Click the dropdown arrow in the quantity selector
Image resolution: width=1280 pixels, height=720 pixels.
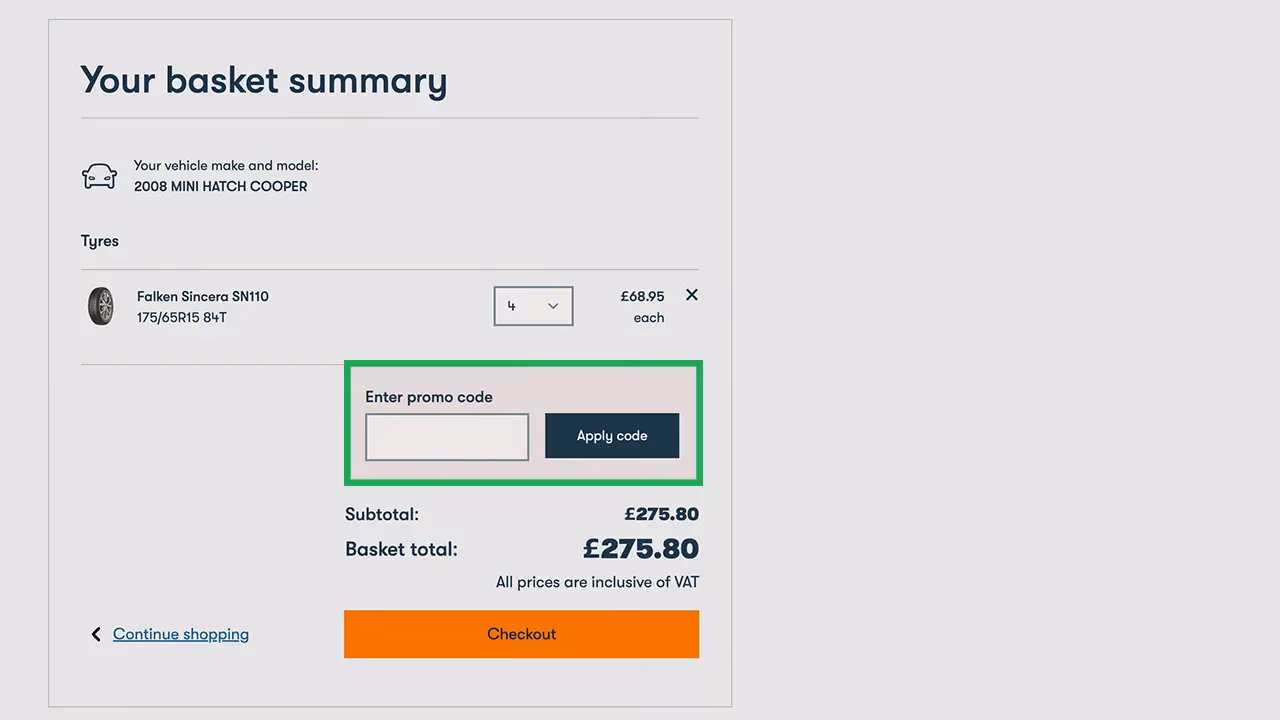tap(550, 306)
